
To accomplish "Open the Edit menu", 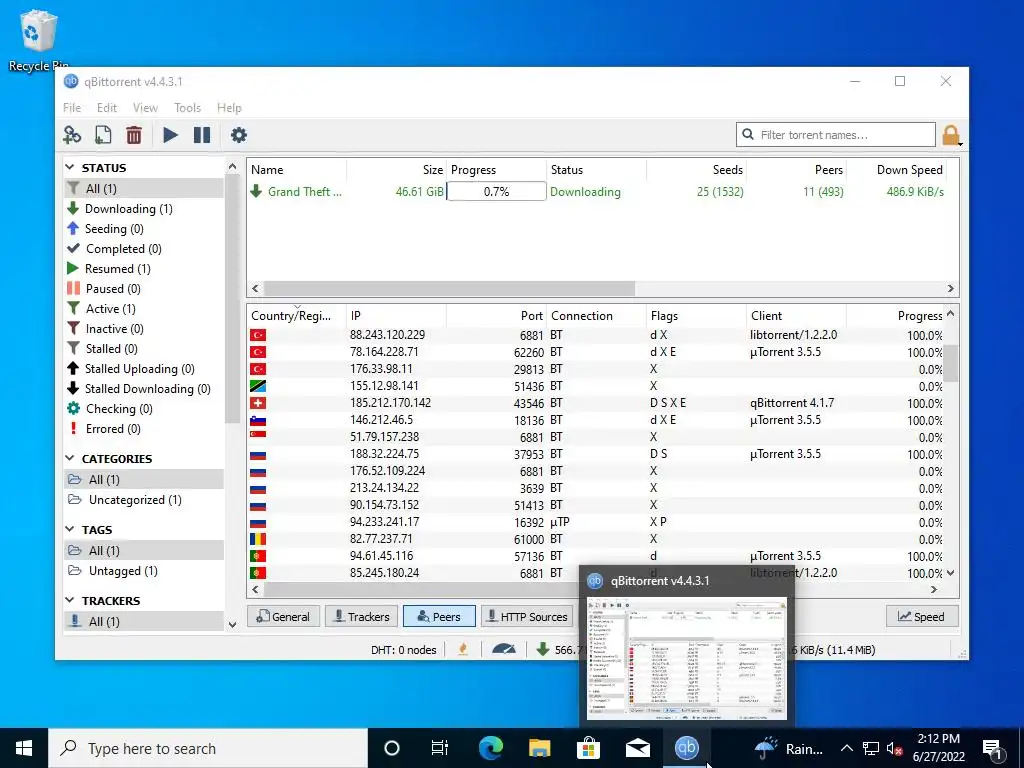I will click(x=106, y=108).
